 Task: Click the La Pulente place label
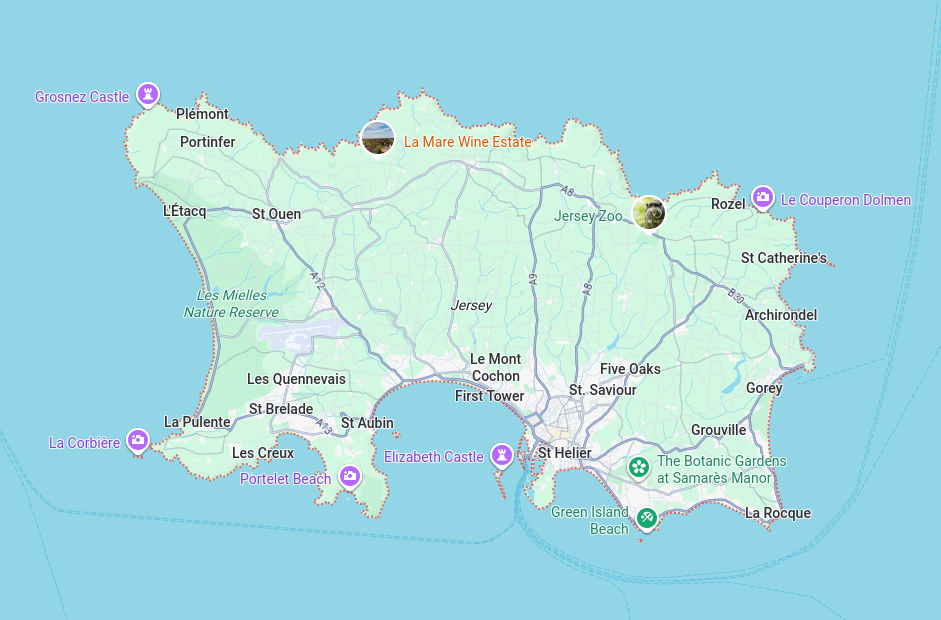click(197, 423)
